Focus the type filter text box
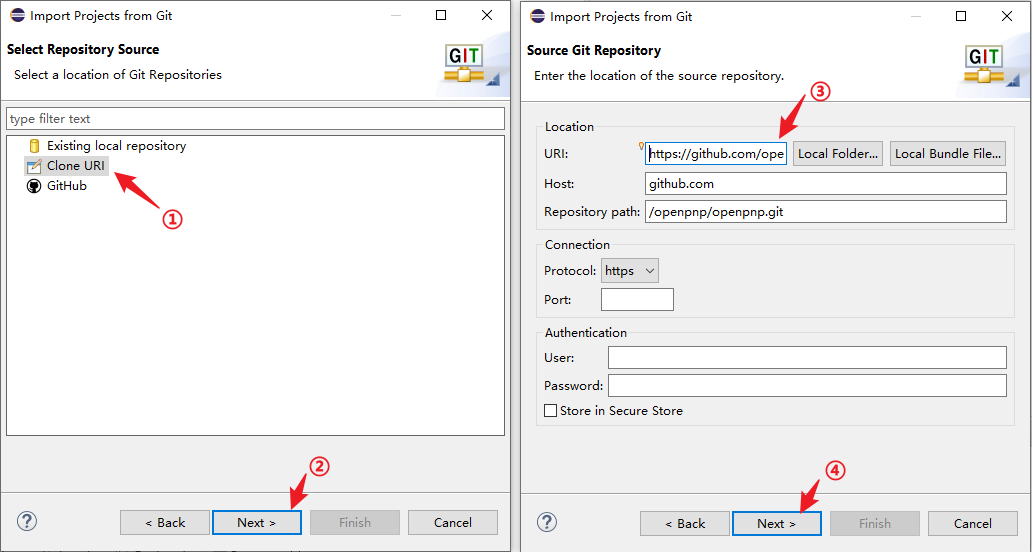 point(255,119)
